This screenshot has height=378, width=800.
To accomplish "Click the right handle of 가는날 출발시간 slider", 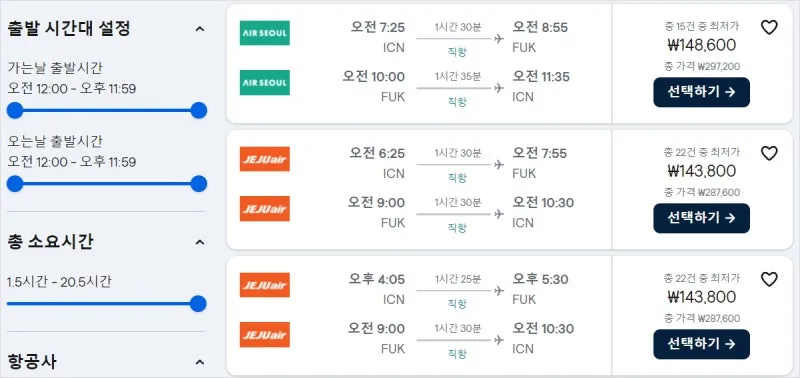I will 198,110.
